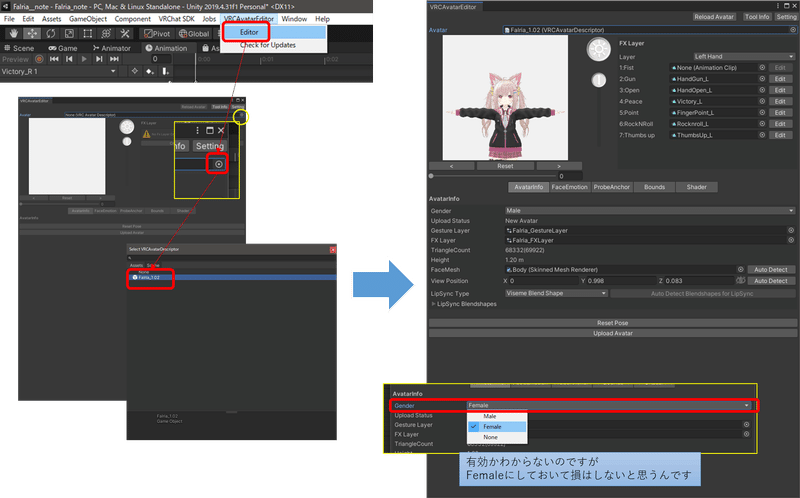Click the filter by selection diamond icon
Screen dimensions: 800x498
click(x=135, y=71)
